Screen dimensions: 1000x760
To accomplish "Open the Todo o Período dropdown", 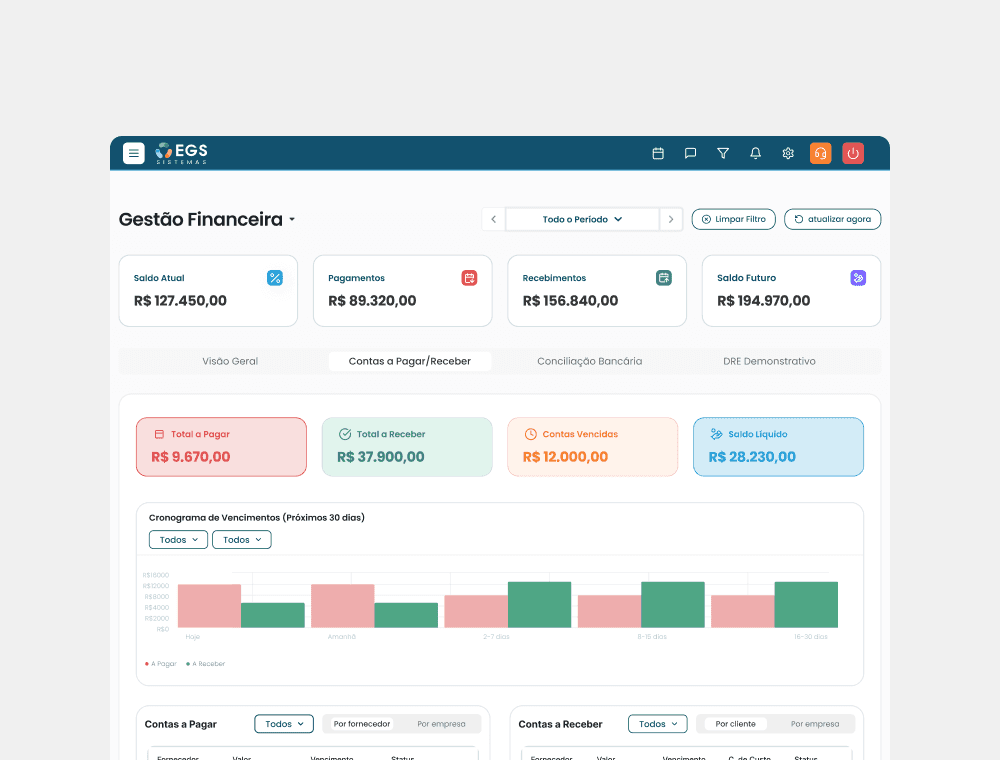I will pyautogui.click(x=582, y=219).
